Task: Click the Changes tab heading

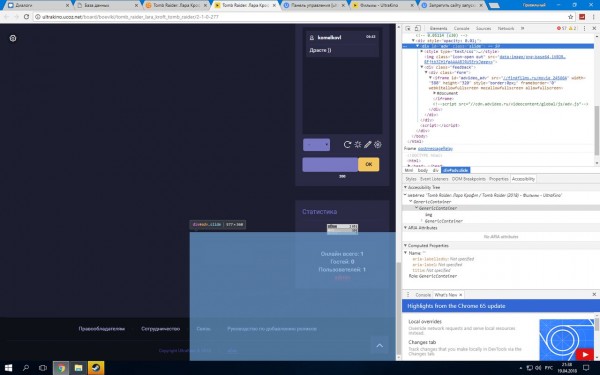Action: tap(422, 342)
